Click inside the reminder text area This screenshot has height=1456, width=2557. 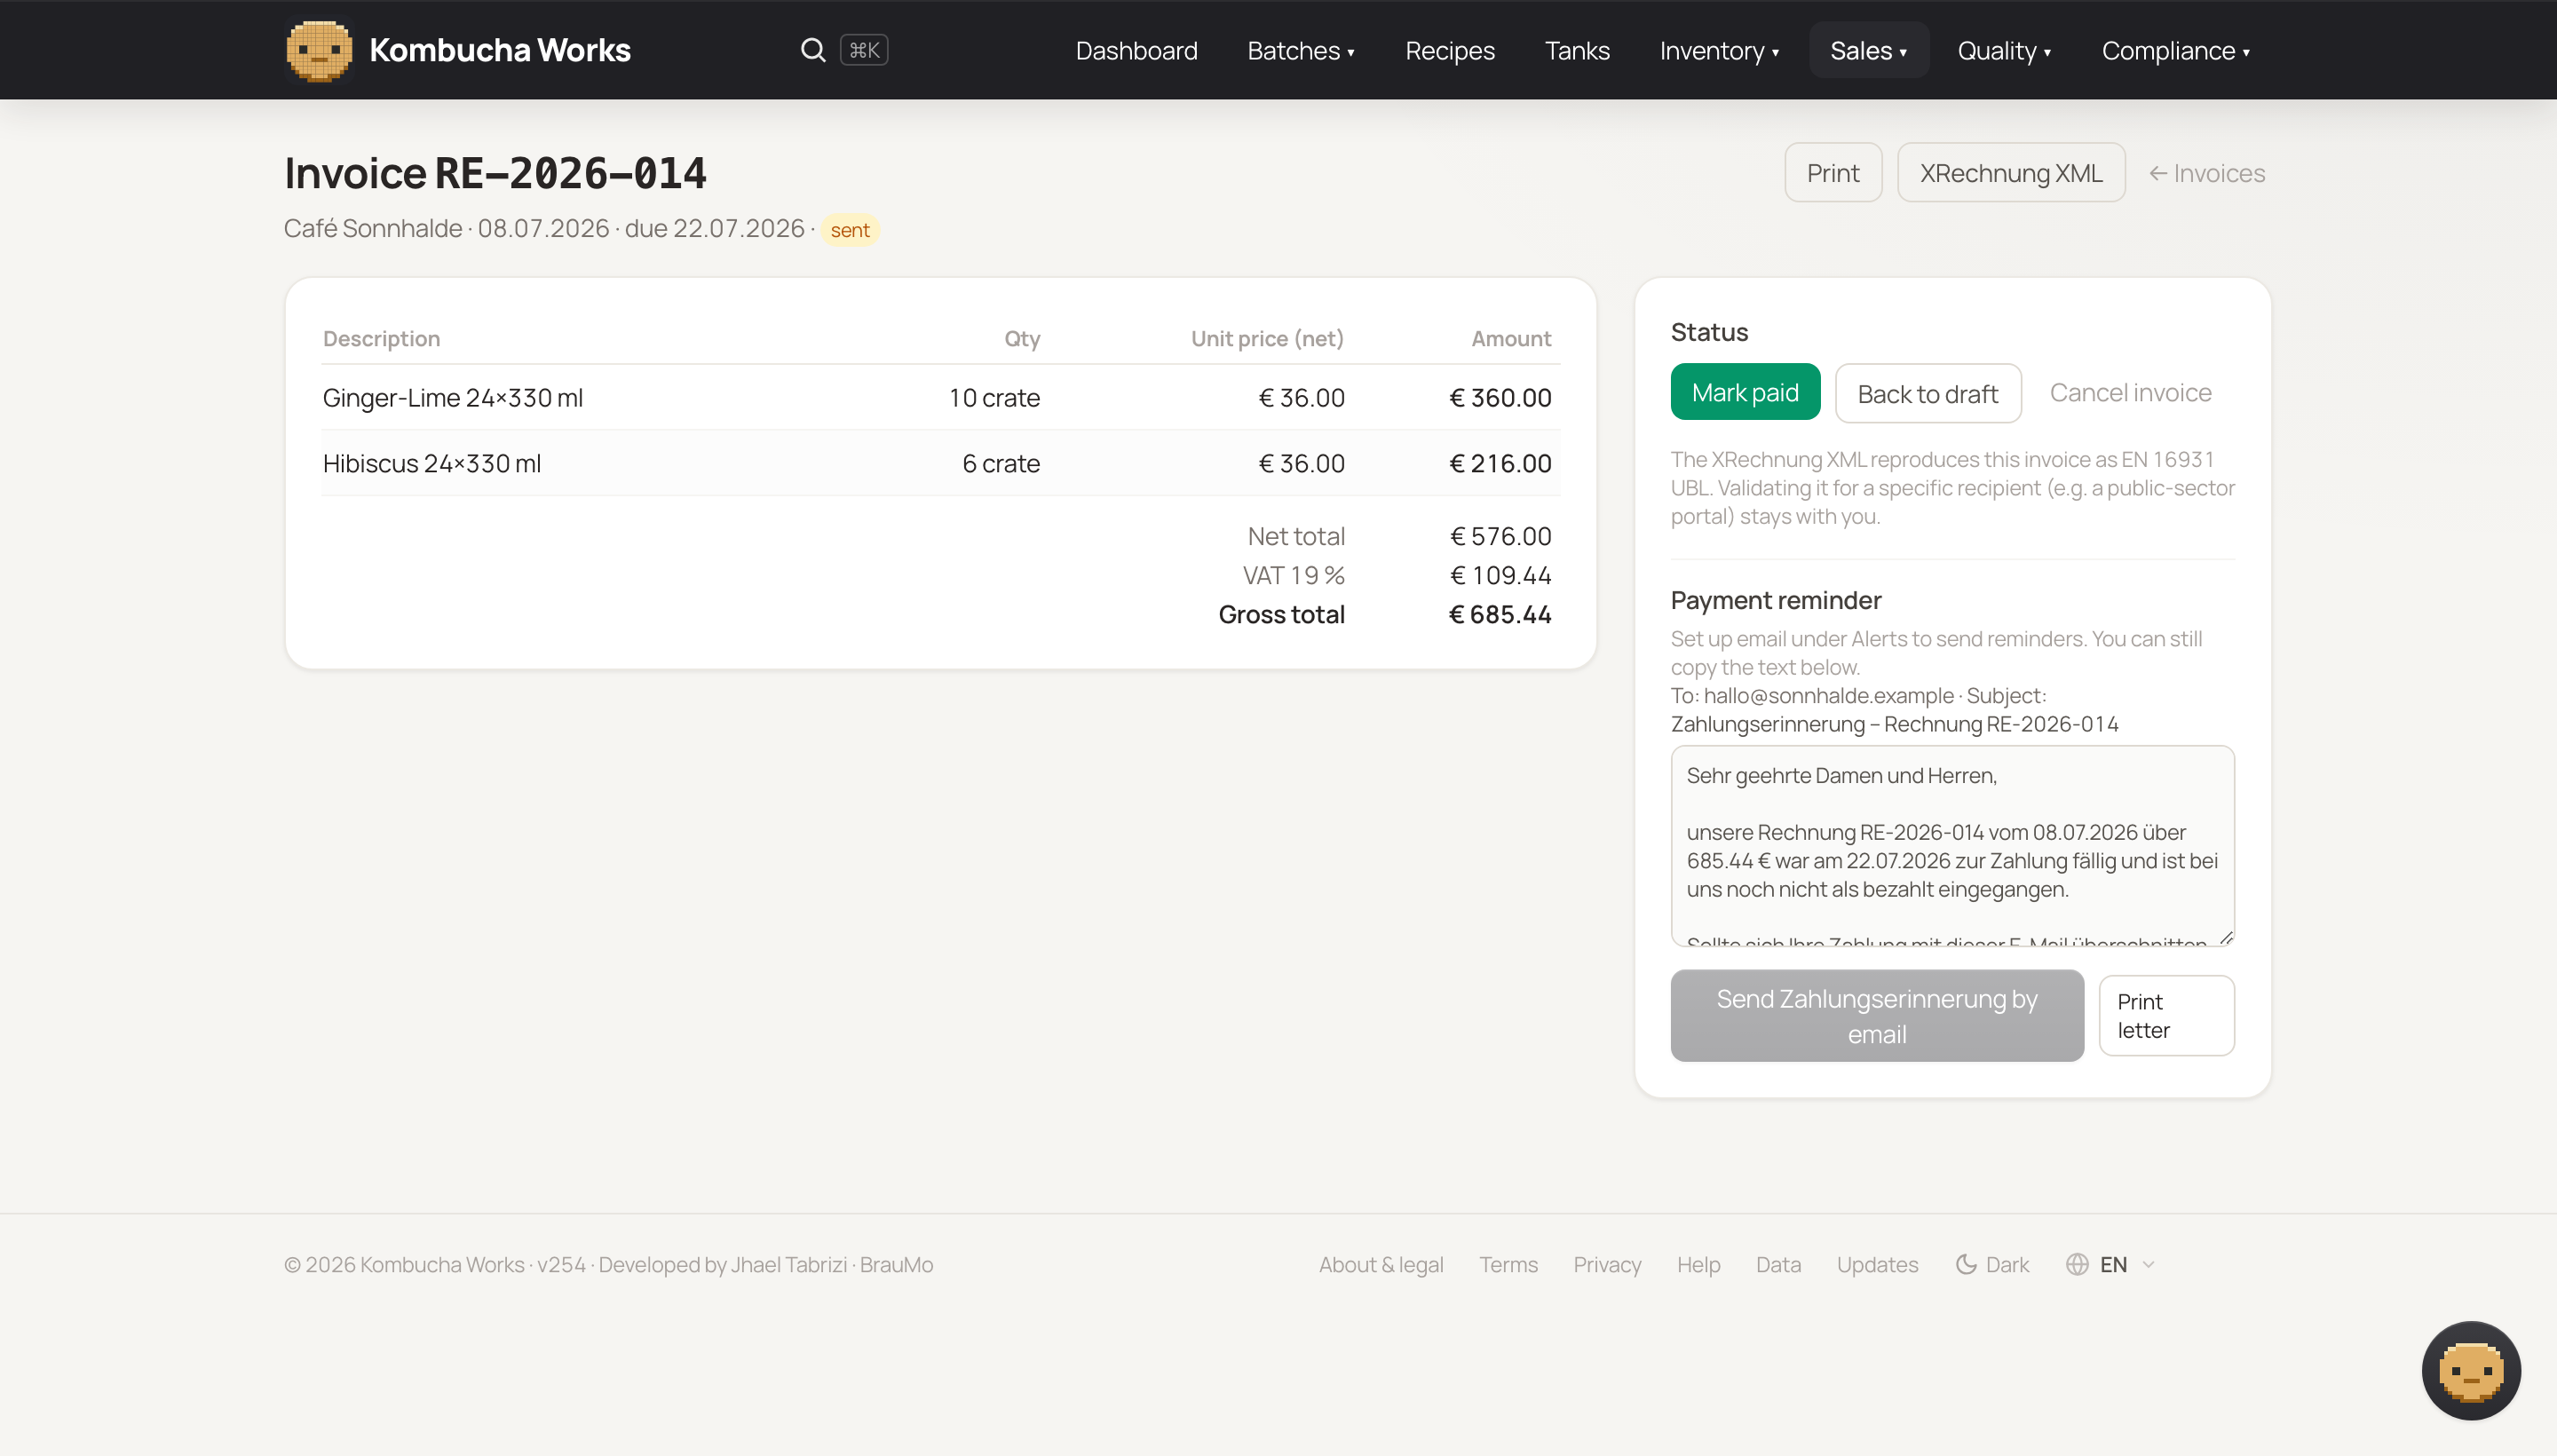click(1952, 845)
